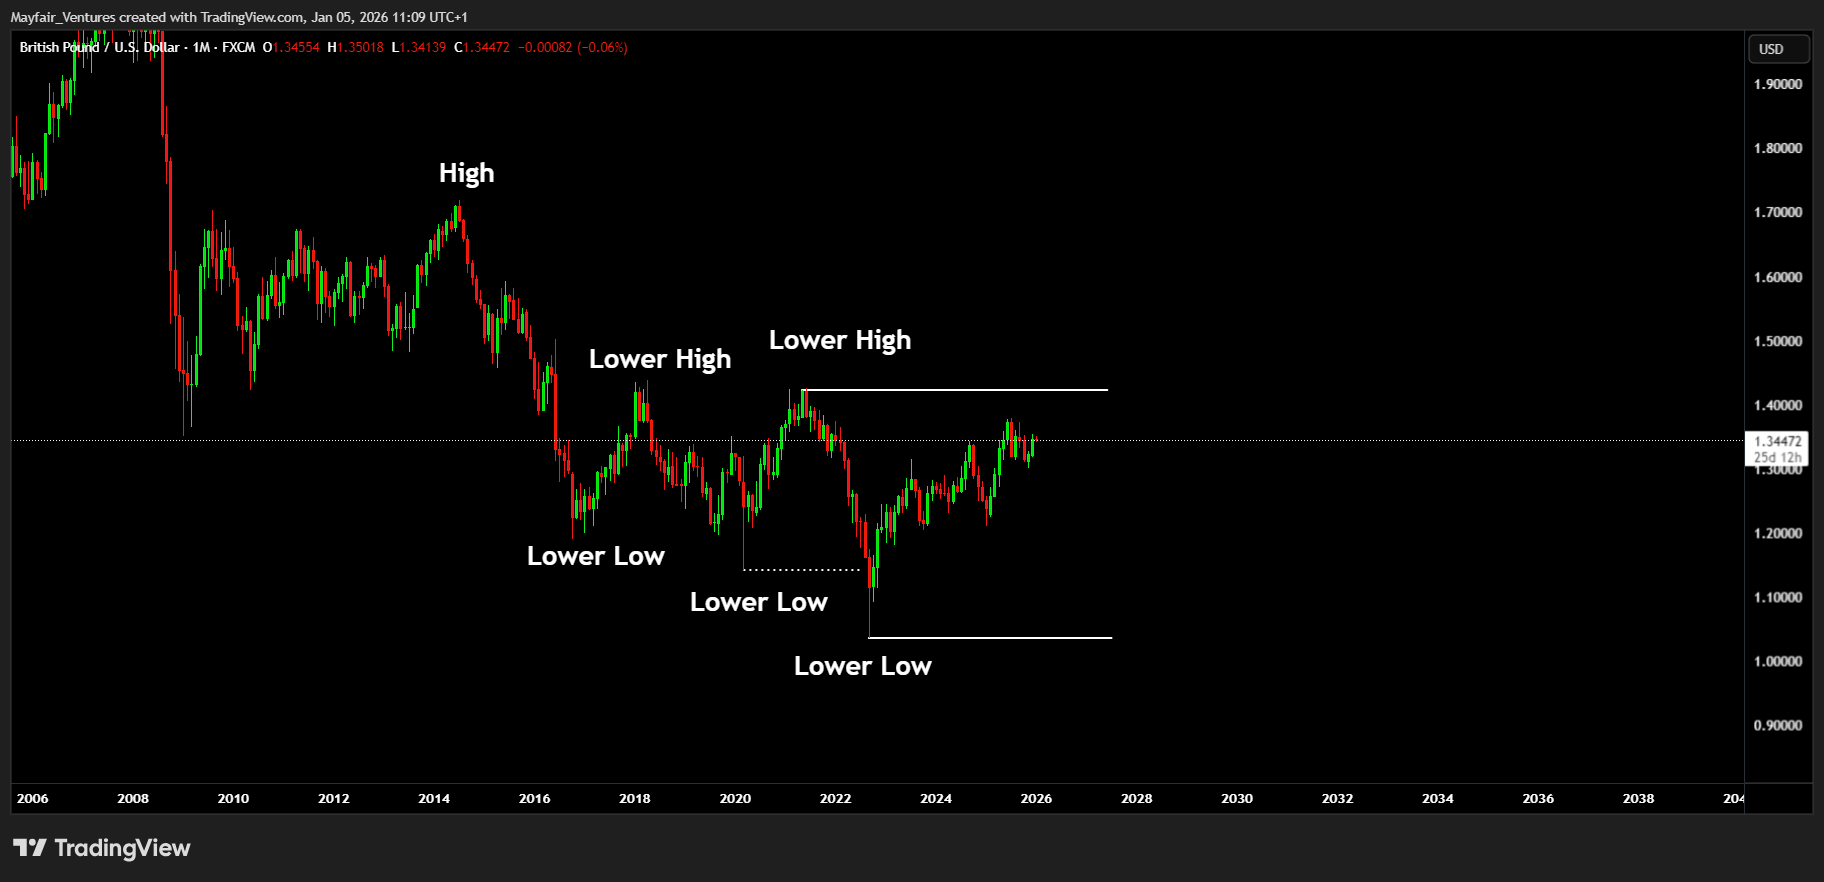Click the British Pound / U.S. Dollar title
Image resolution: width=1824 pixels, height=882 pixels.
pyautogui.click(x=100, y=47)
